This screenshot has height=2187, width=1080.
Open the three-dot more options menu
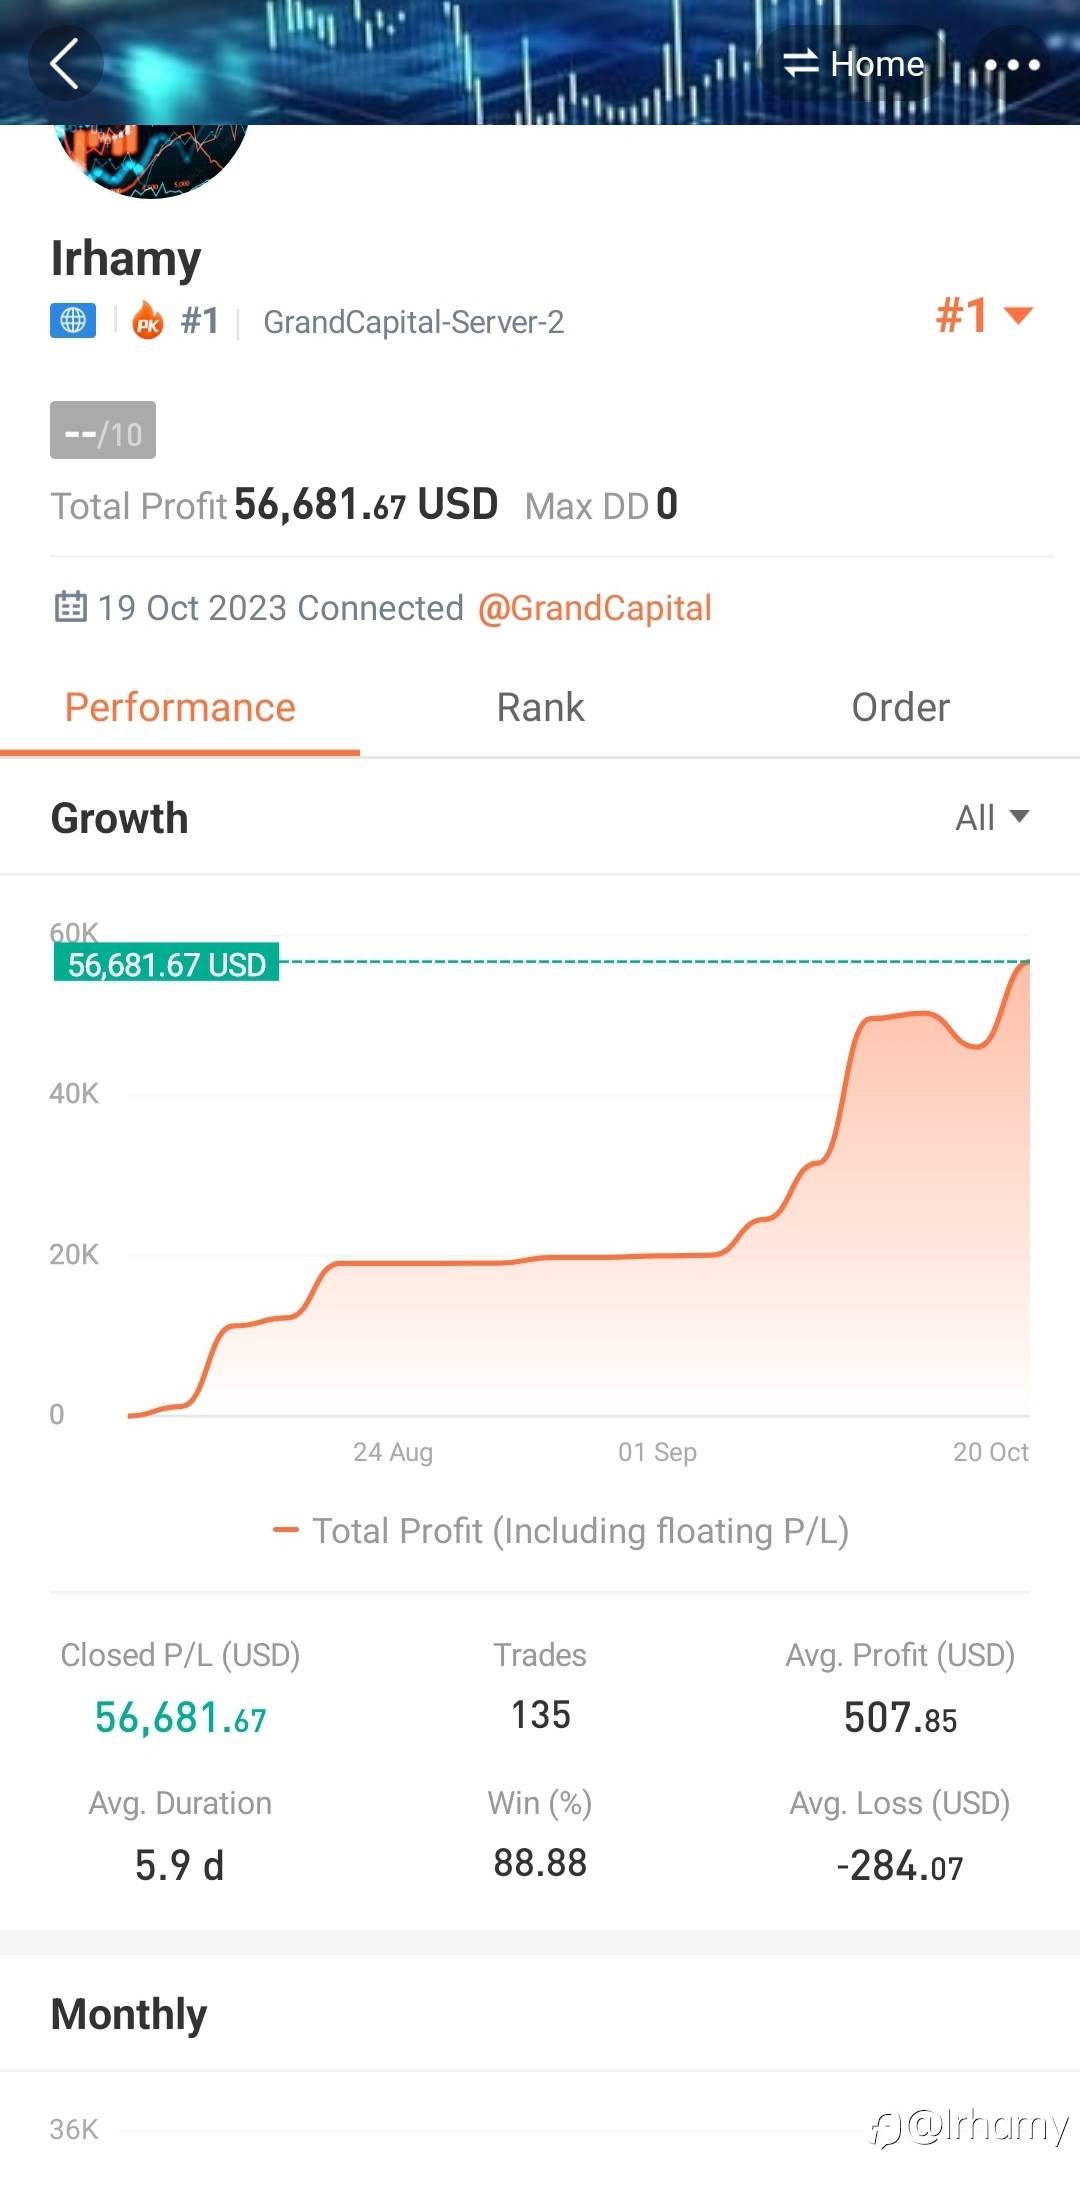(1012, 65)
